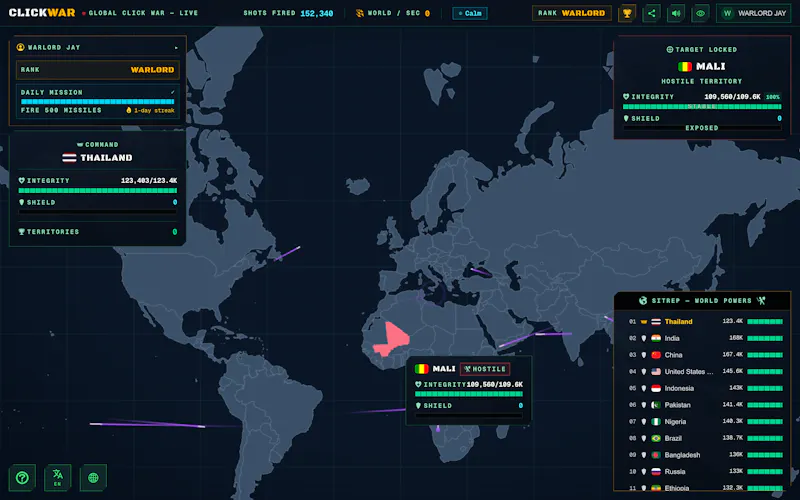The width and height of the screenshot is (800, 500).
Task: Click the share icon in the header
Action: tap(652, 13)
